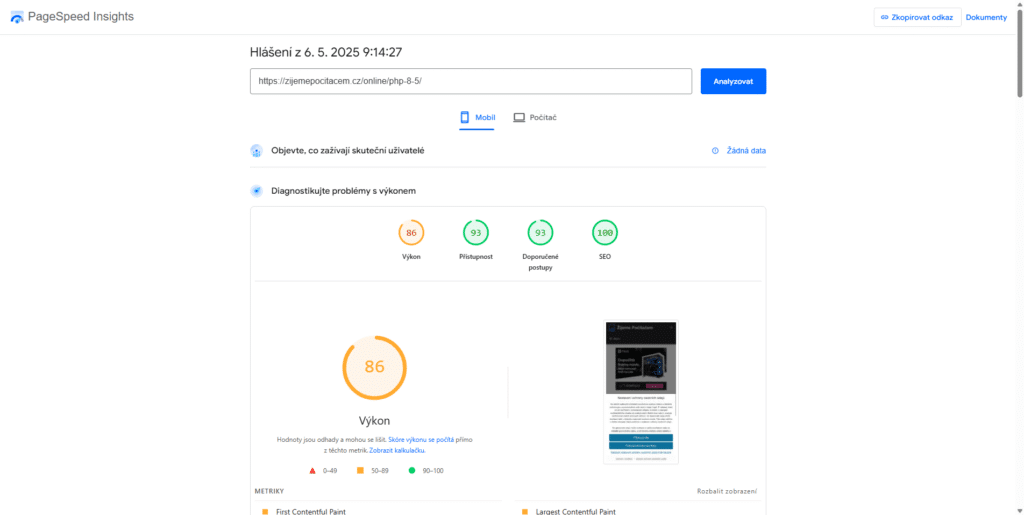Click the large 86 performance gauge
Screen dimensions: 1024x515
(x=374, y=367)
